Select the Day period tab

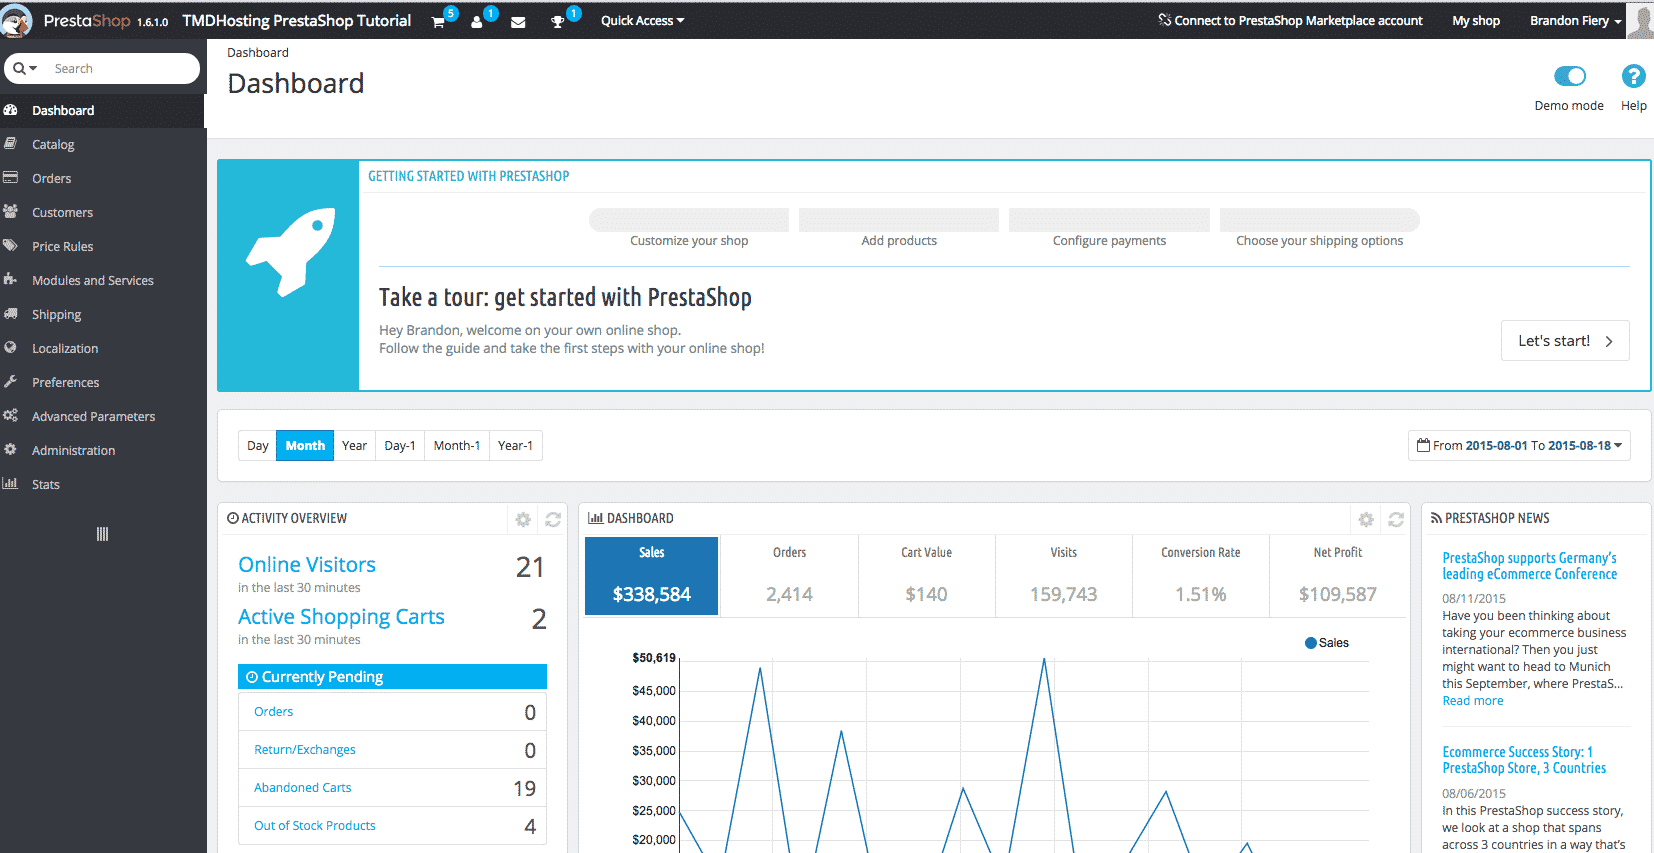tap(257, 446)
